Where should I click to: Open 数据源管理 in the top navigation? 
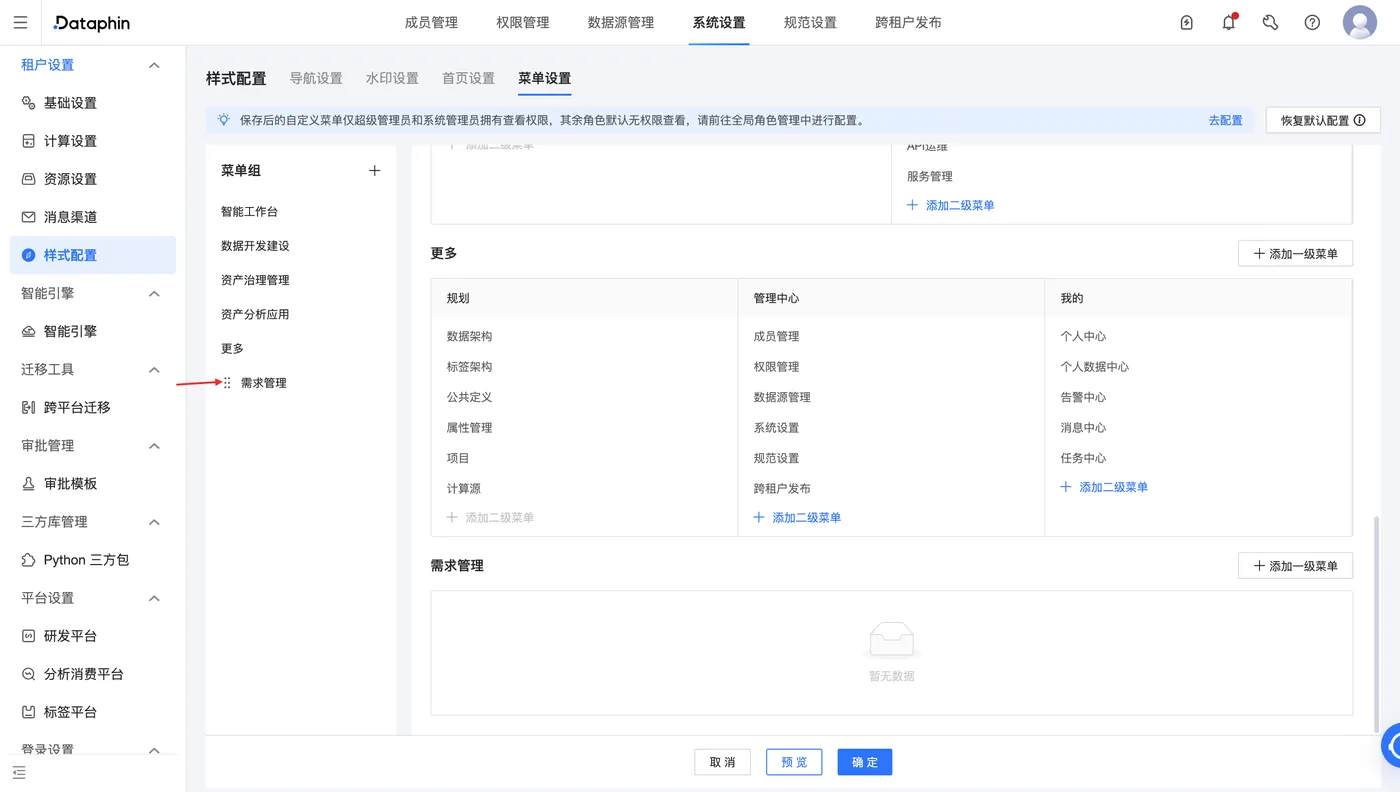pyautogui.click(x=621, y=23)
